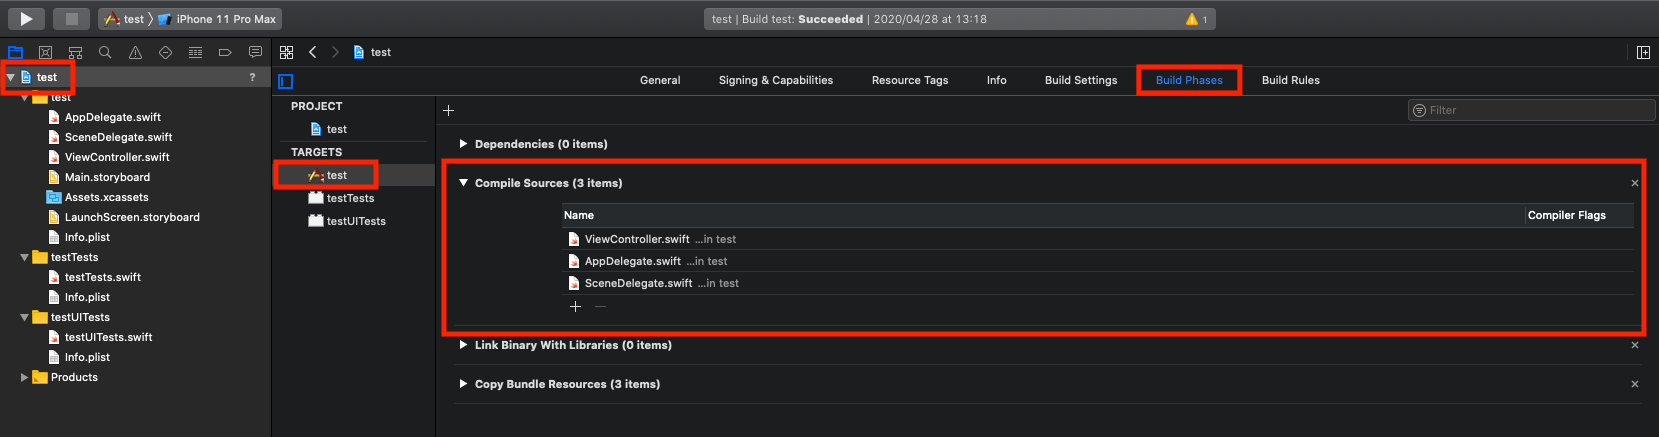Open the Source Control navigator
The image size is (1659, 437).
pos(45,52)
